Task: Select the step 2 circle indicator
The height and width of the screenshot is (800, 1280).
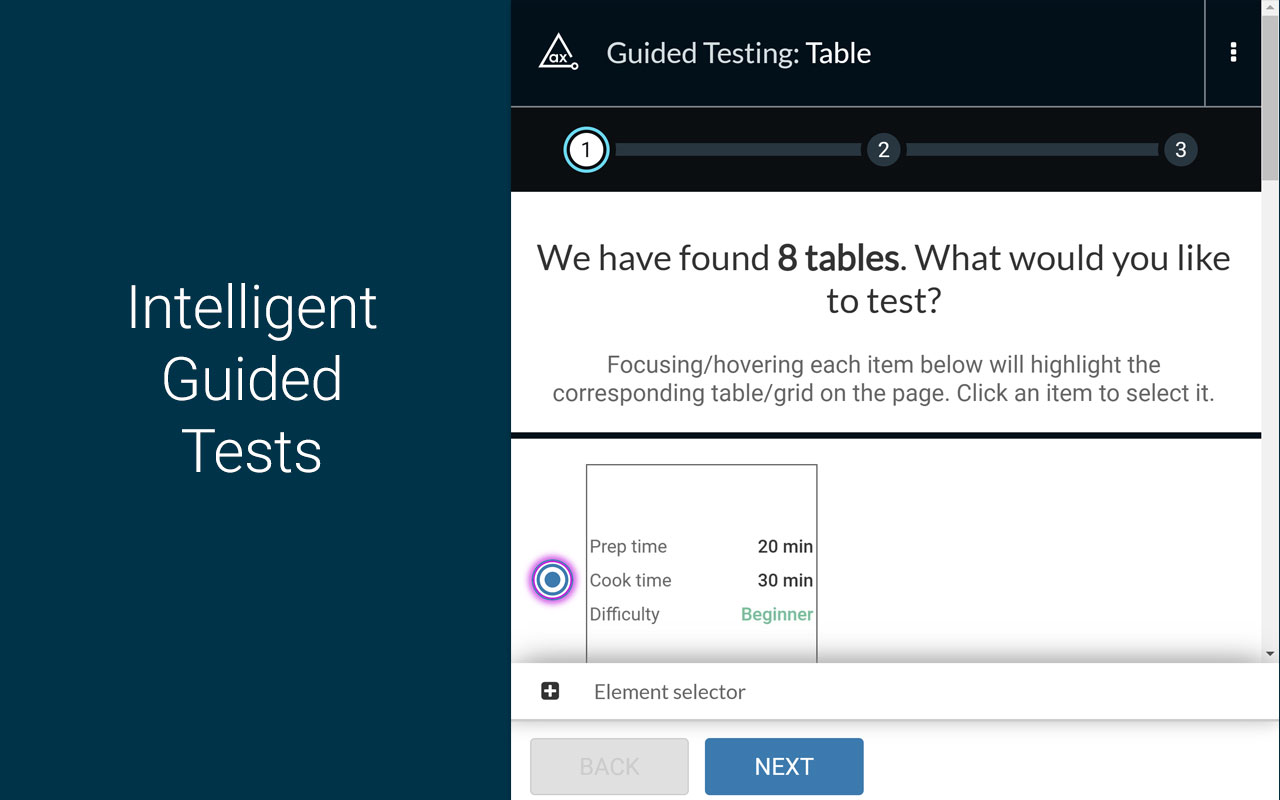Action: tap(883, 150)
